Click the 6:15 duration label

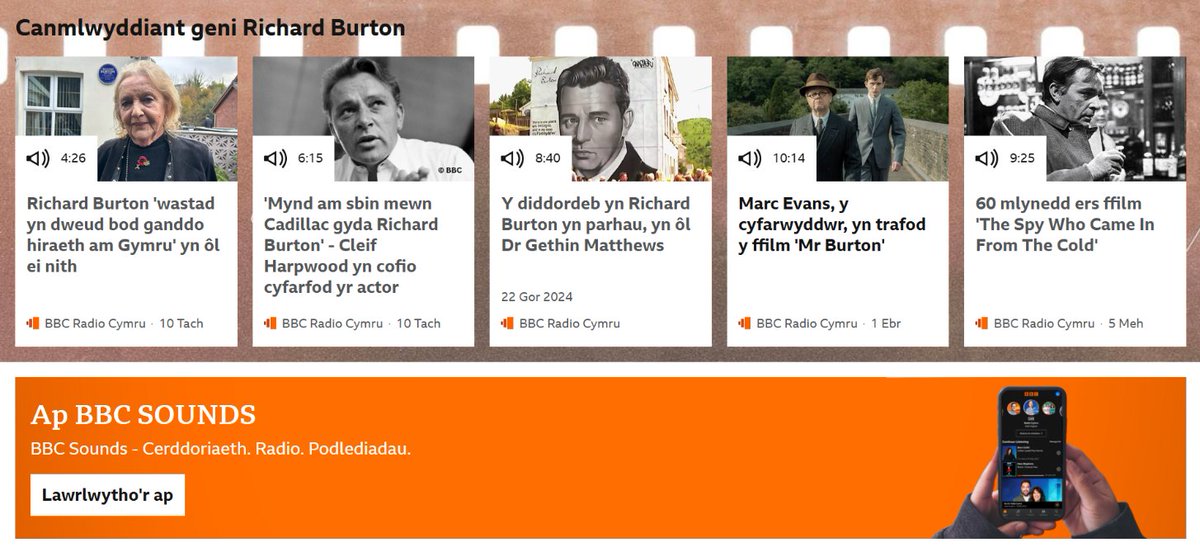pyautogui.click(x=311, y=158)
